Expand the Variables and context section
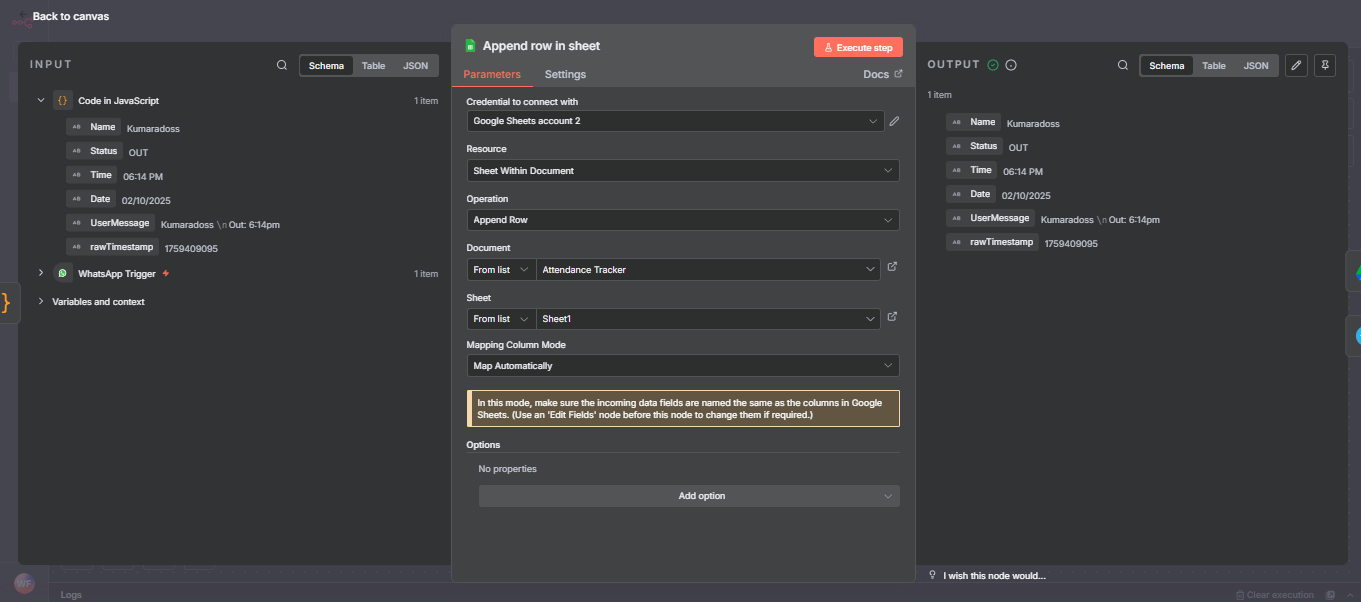Viewport: 1361px width, 602px height. click(40, 301)
